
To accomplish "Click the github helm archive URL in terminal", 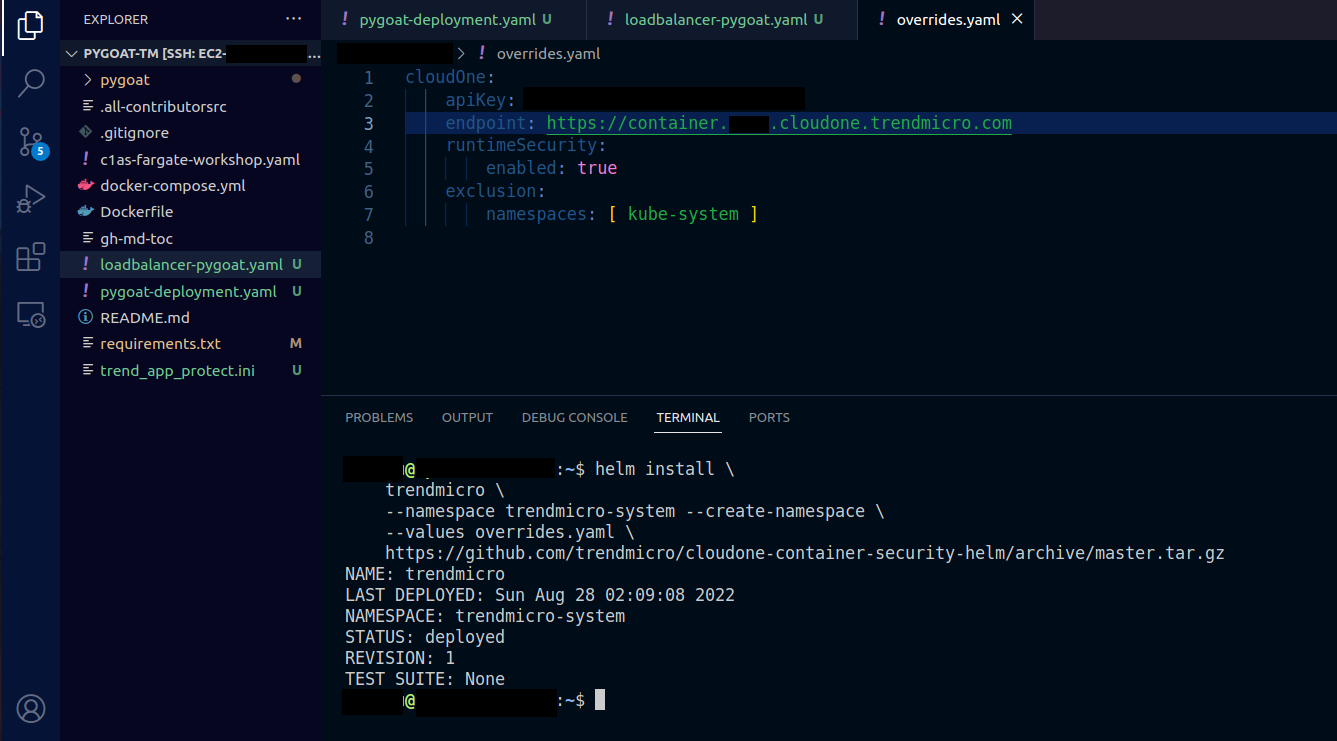I will point(805,553).
